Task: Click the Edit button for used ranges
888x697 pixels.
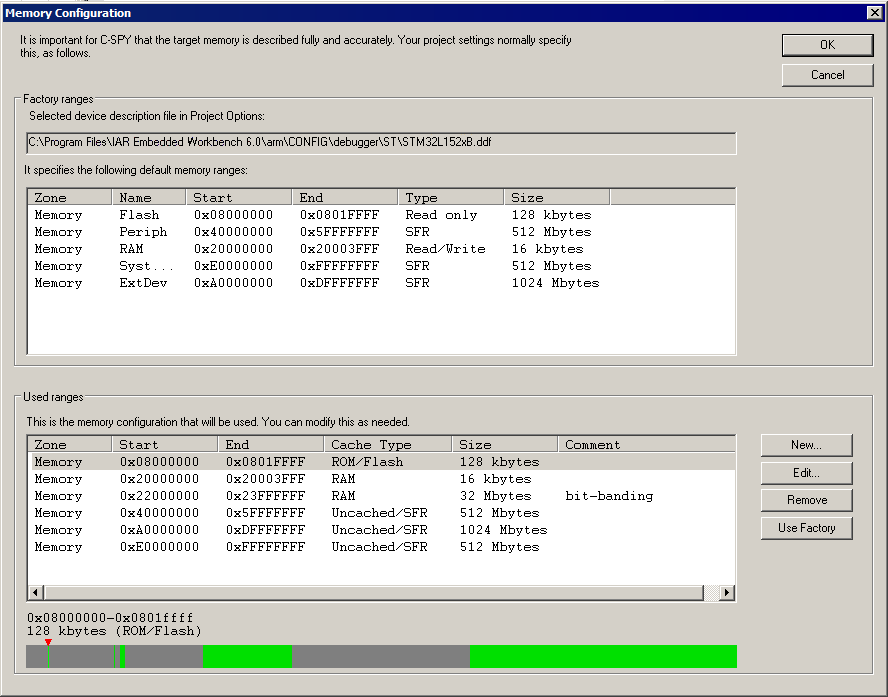Action: tap(806, 472)
